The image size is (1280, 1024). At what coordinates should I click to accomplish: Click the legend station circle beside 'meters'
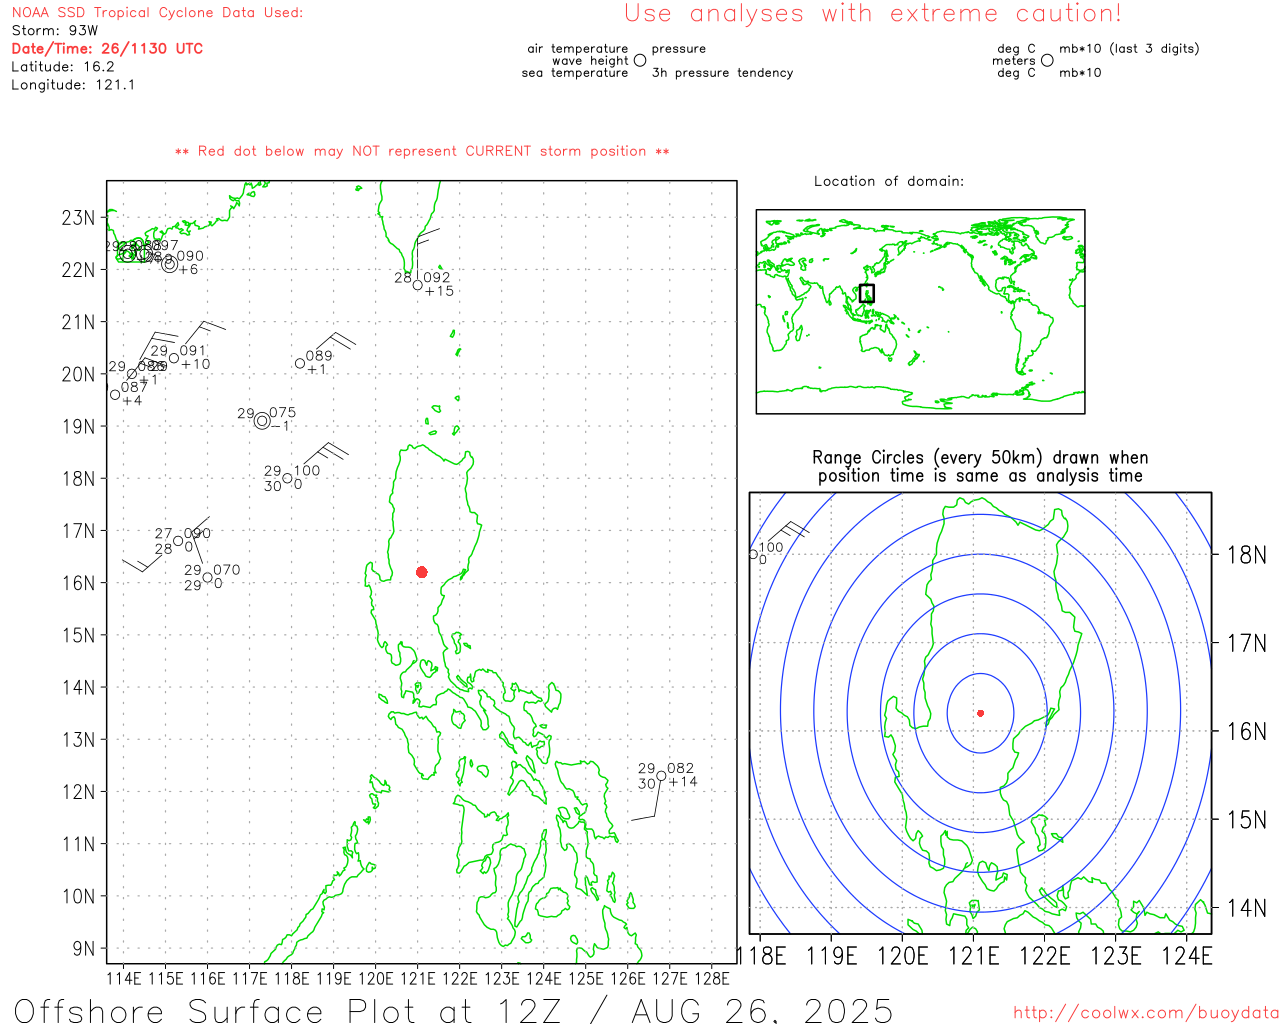(x=1047, y=60)
